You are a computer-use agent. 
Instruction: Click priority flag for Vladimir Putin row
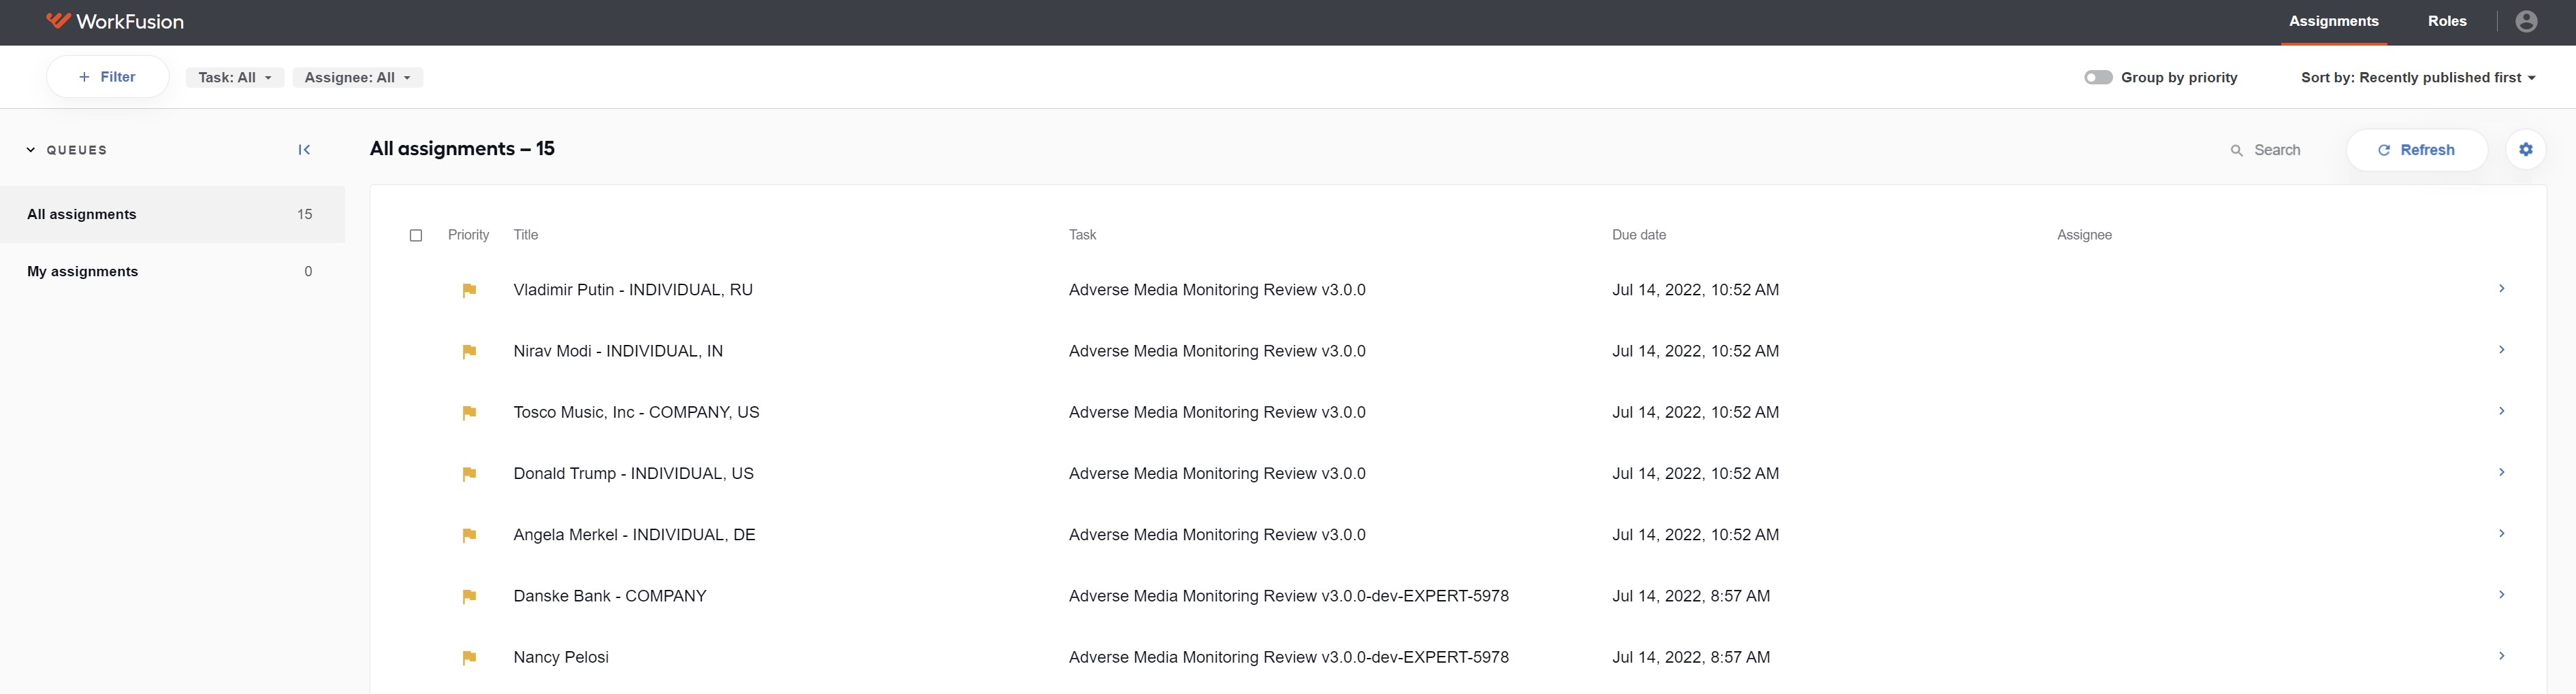tap(469, 290)
